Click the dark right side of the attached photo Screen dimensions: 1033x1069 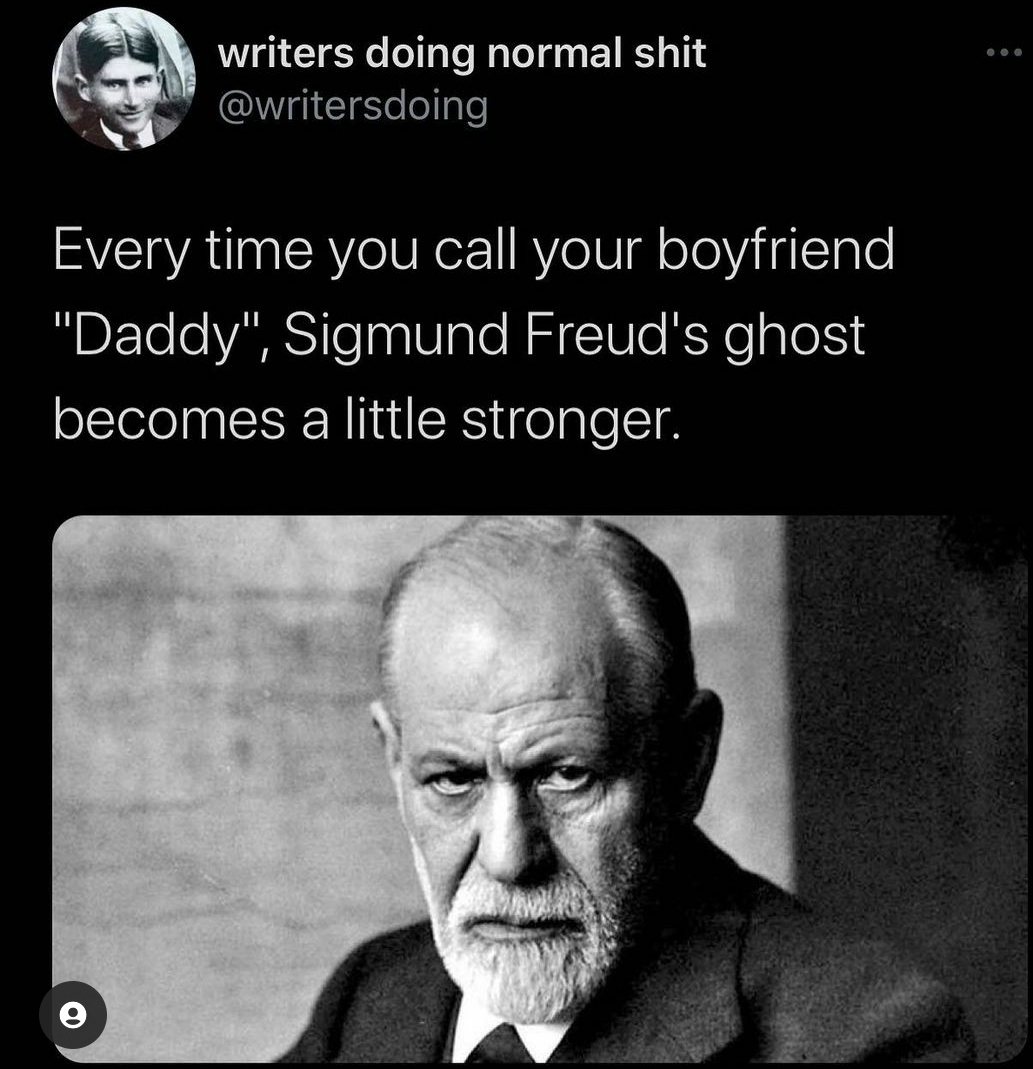[907, 716]
